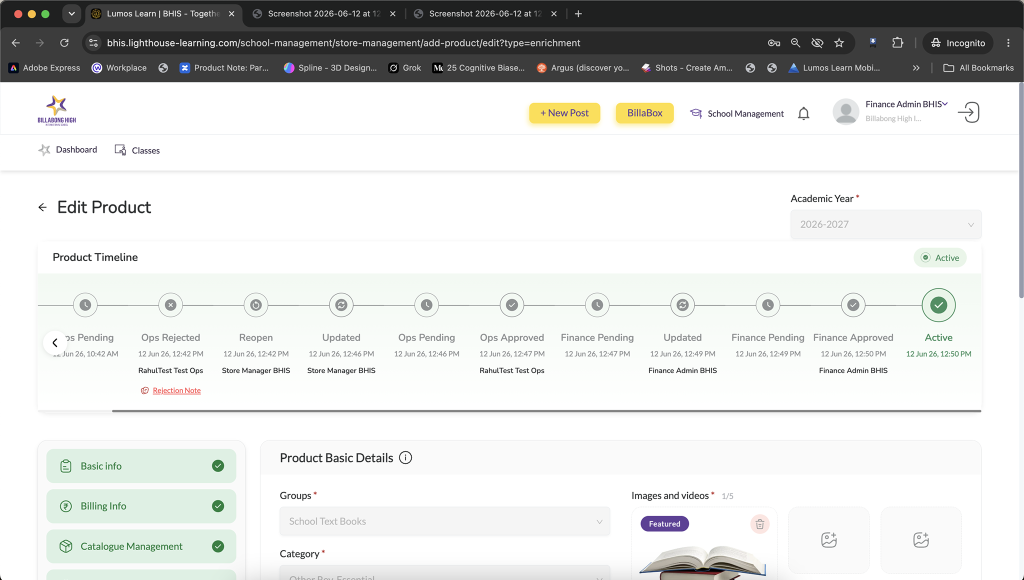Open the notifications bell
The width and height of the screenshot is (1024, 580).
(x=803, y=114)
